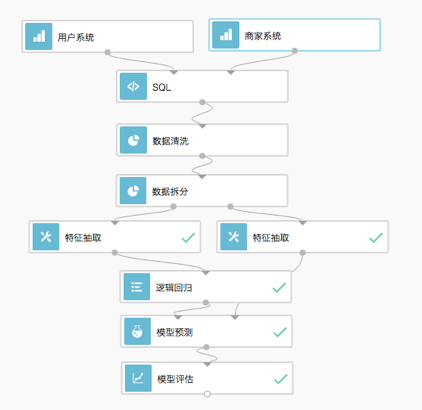Click the green checkmark on 模型评估 node
The height and width of the screenshot is (410, 422).
tap(280, 379)
